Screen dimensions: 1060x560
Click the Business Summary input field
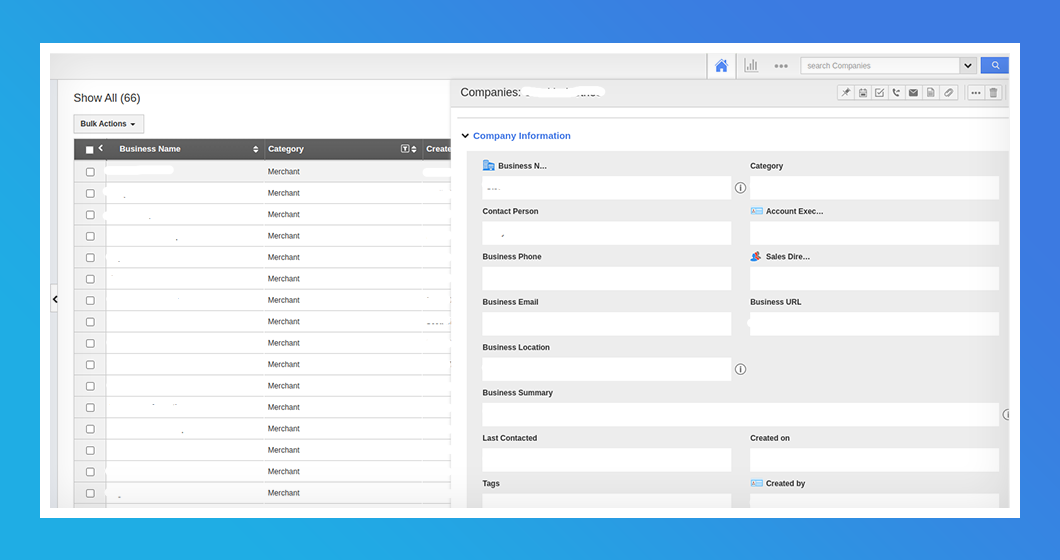[740, 415]
